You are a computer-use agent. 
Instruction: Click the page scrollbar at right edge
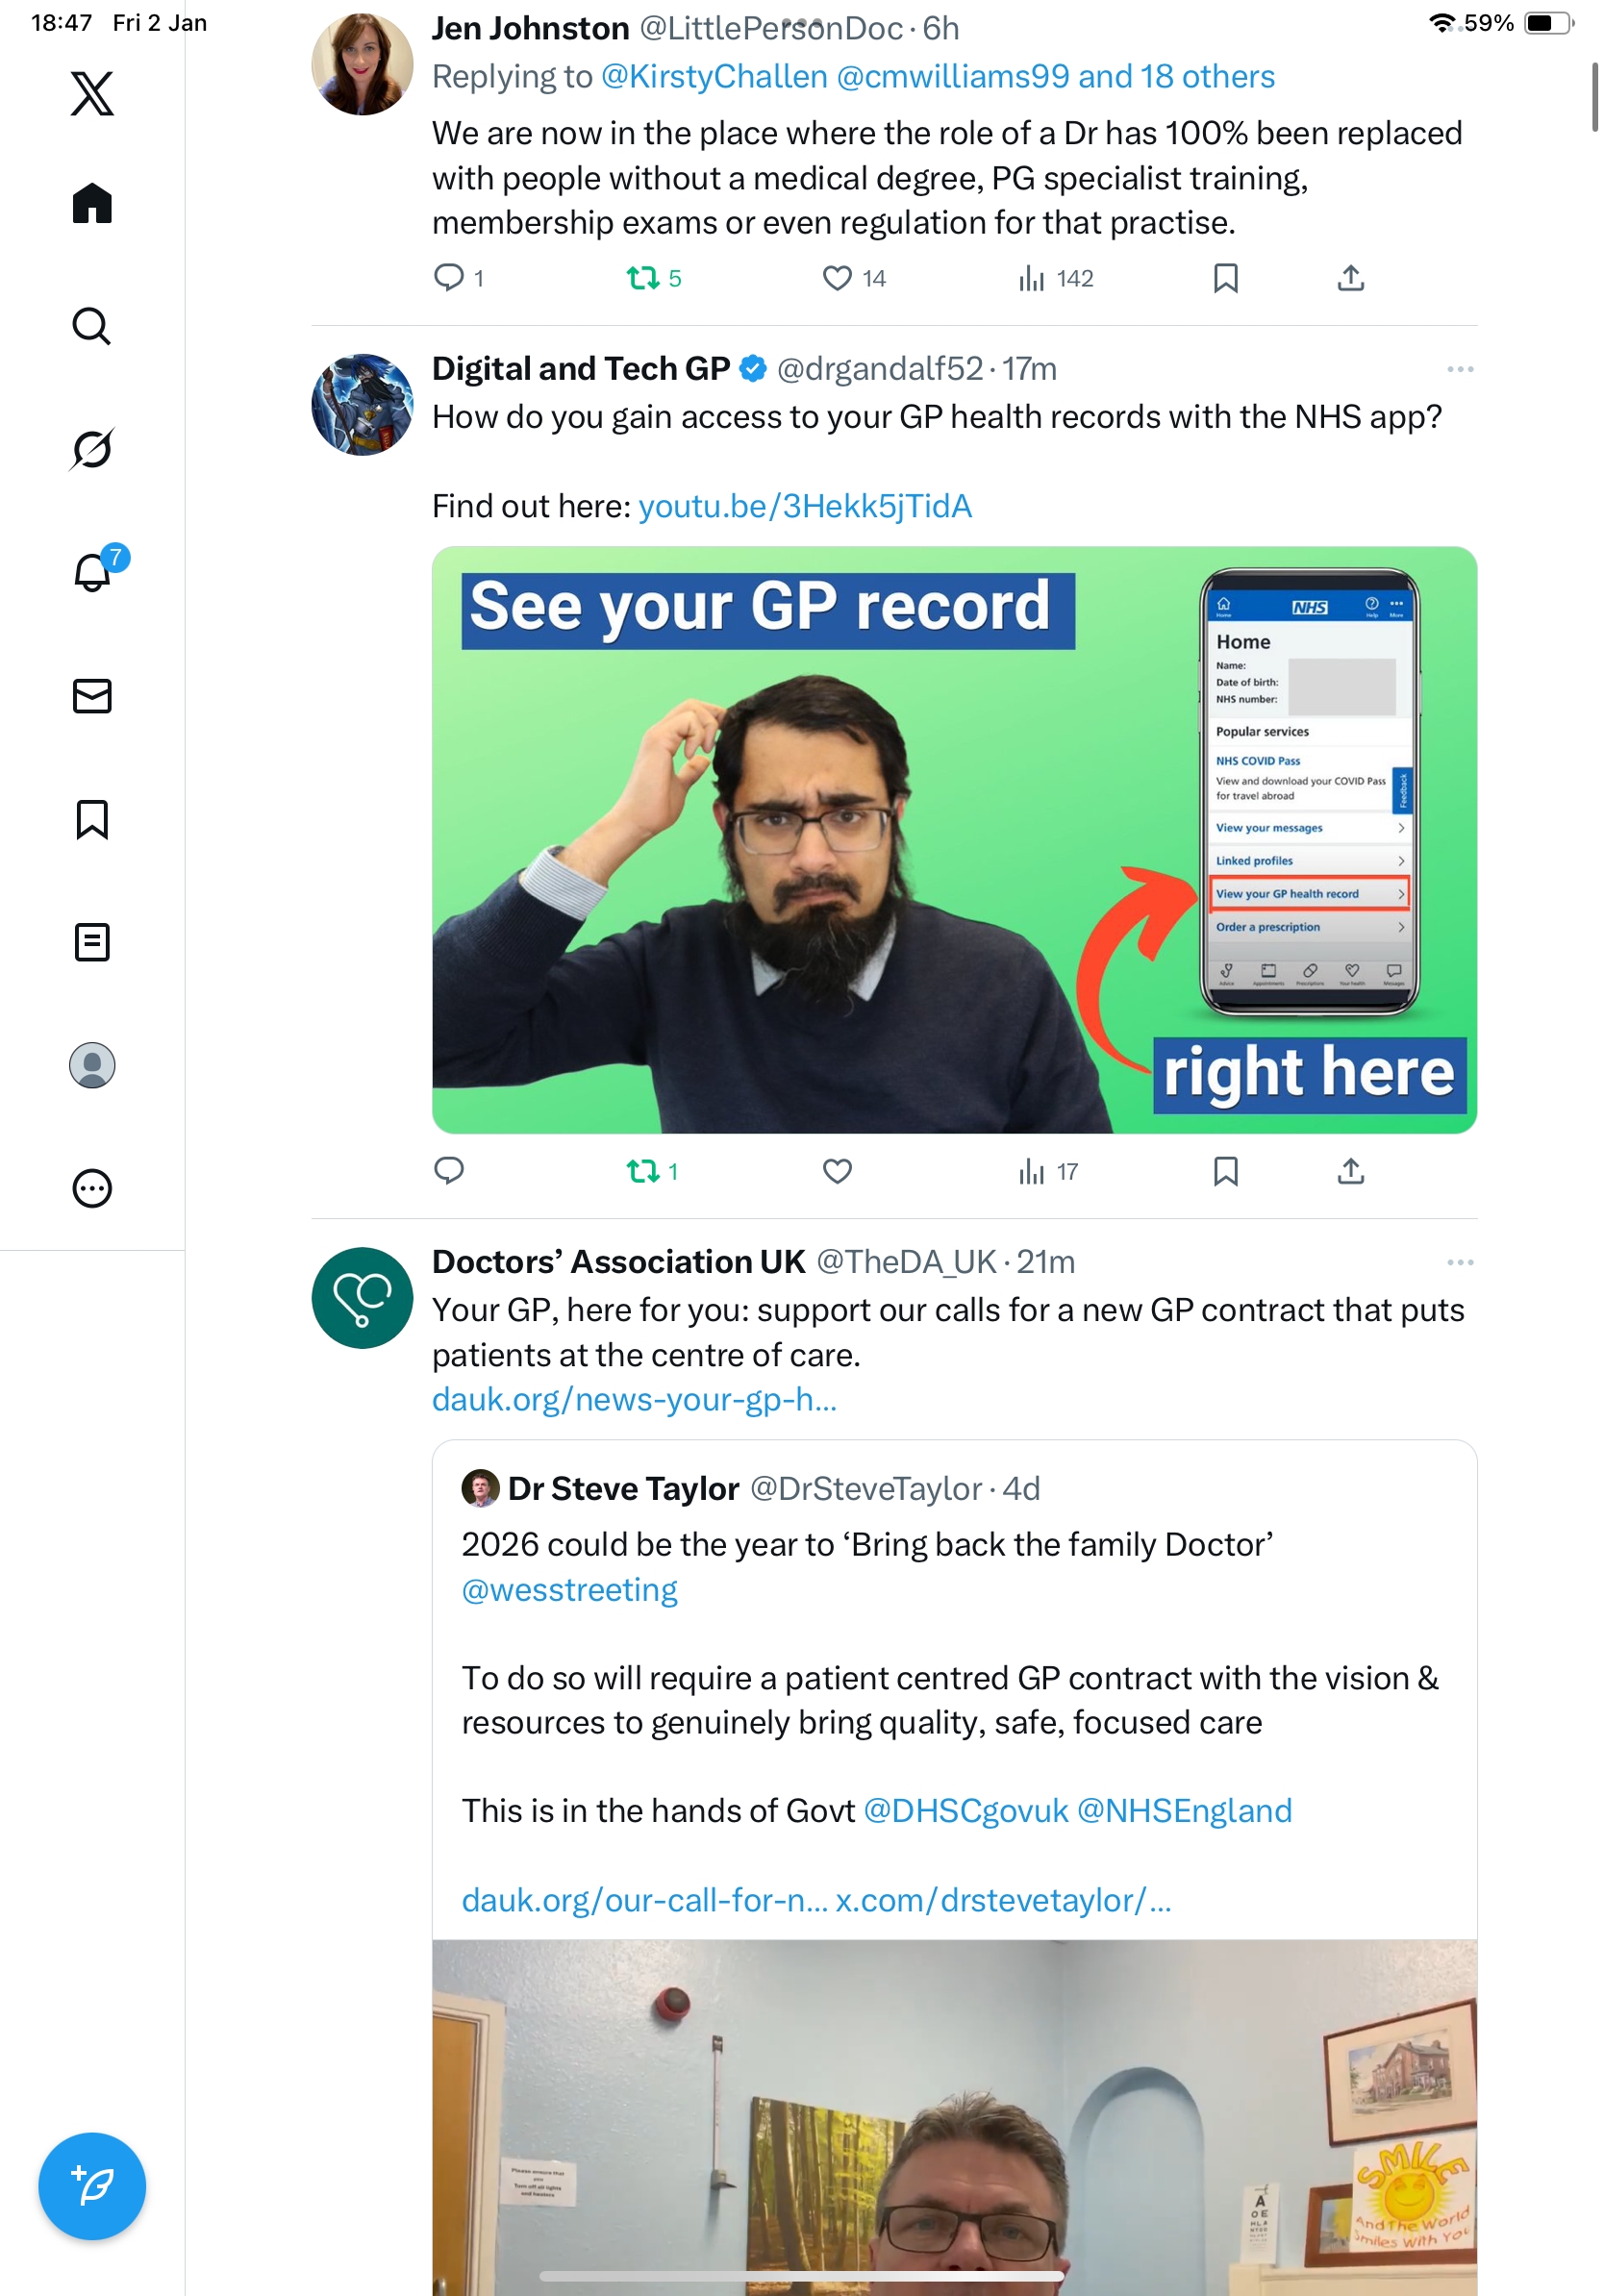click(x=1594, y=96)
